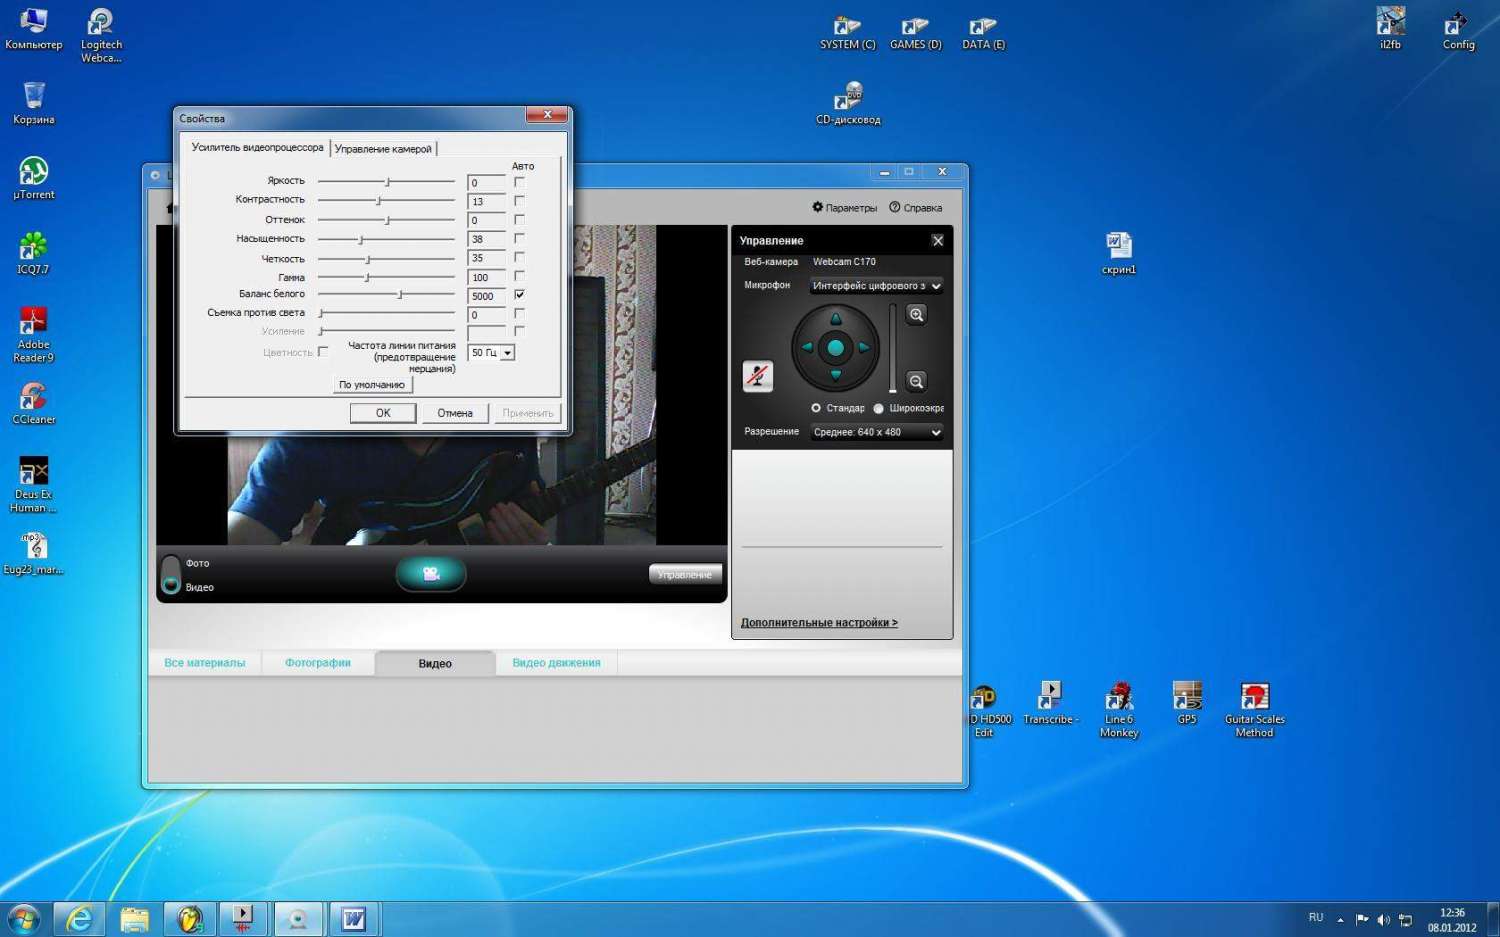Switch to the Управление камерой tab
Screen dimensions: 1500x937
click(x=383, y=149)
